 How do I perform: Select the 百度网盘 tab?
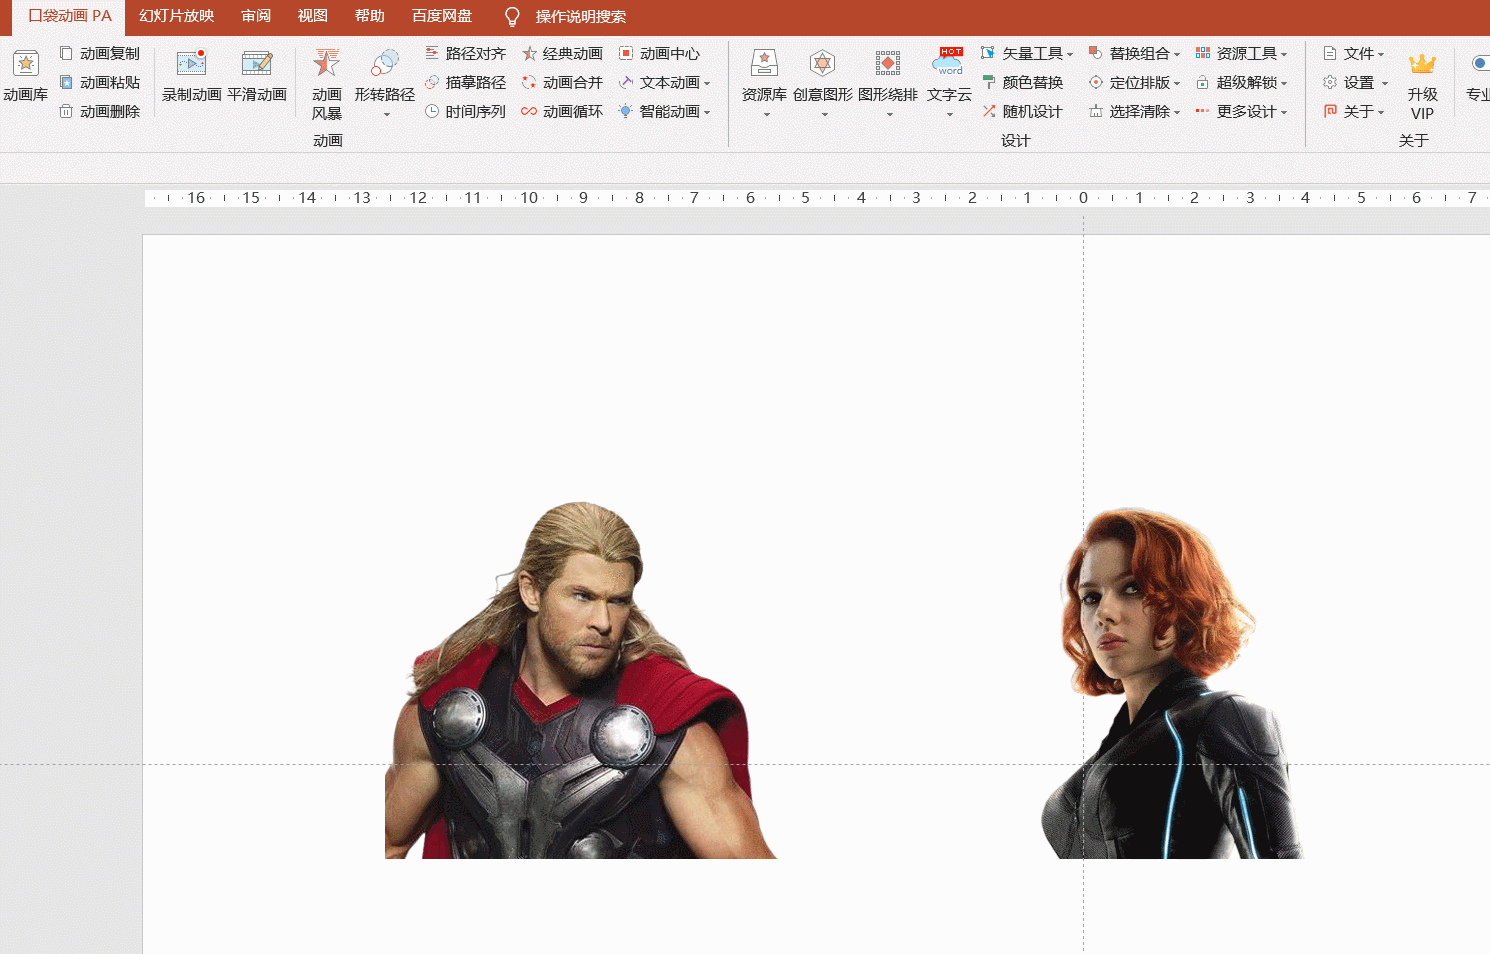pos(442,16)
